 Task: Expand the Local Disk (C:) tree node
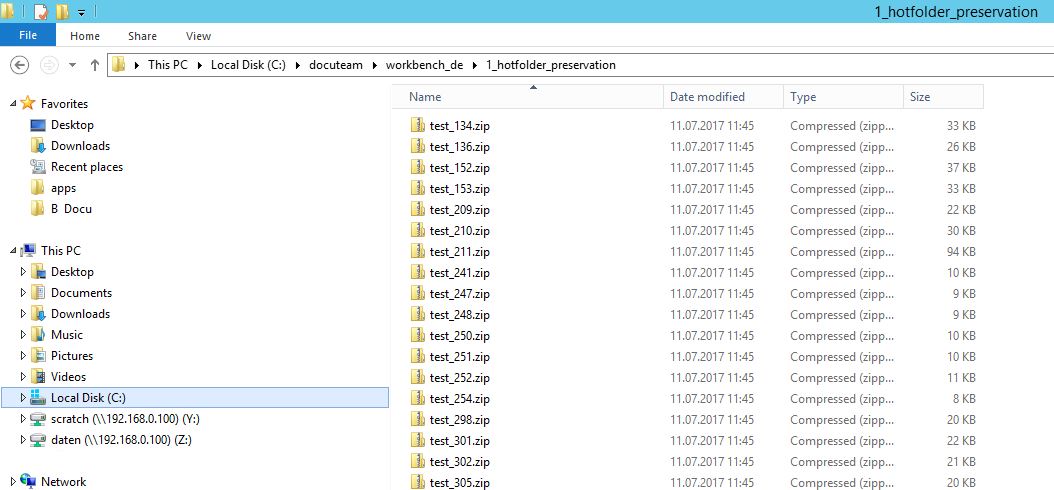point(24,398)
